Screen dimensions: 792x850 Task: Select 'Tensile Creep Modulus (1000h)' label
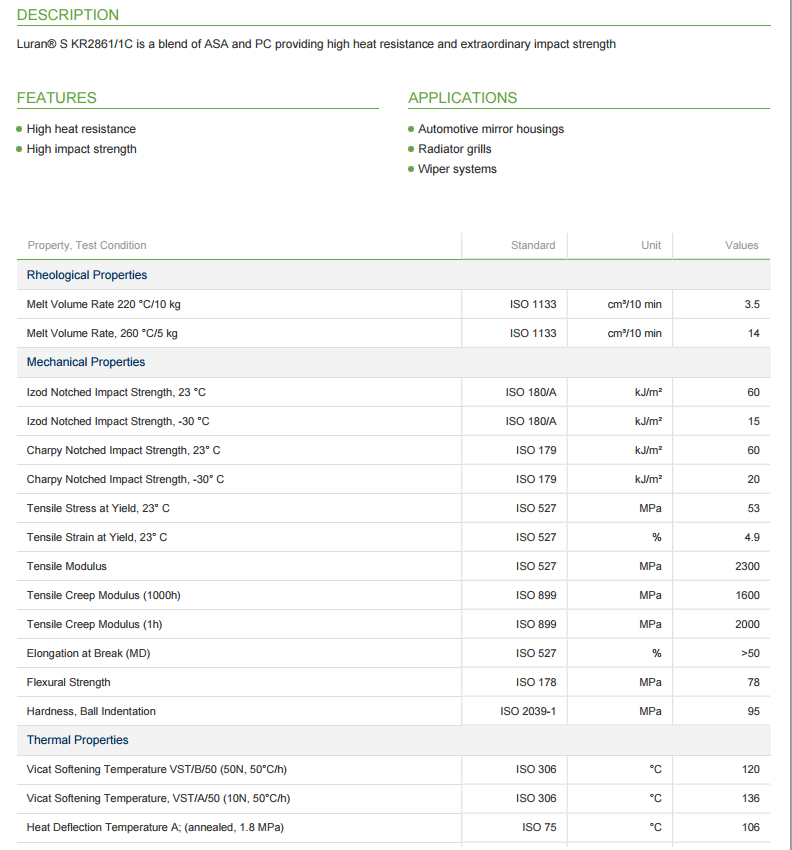pos(104,595)
